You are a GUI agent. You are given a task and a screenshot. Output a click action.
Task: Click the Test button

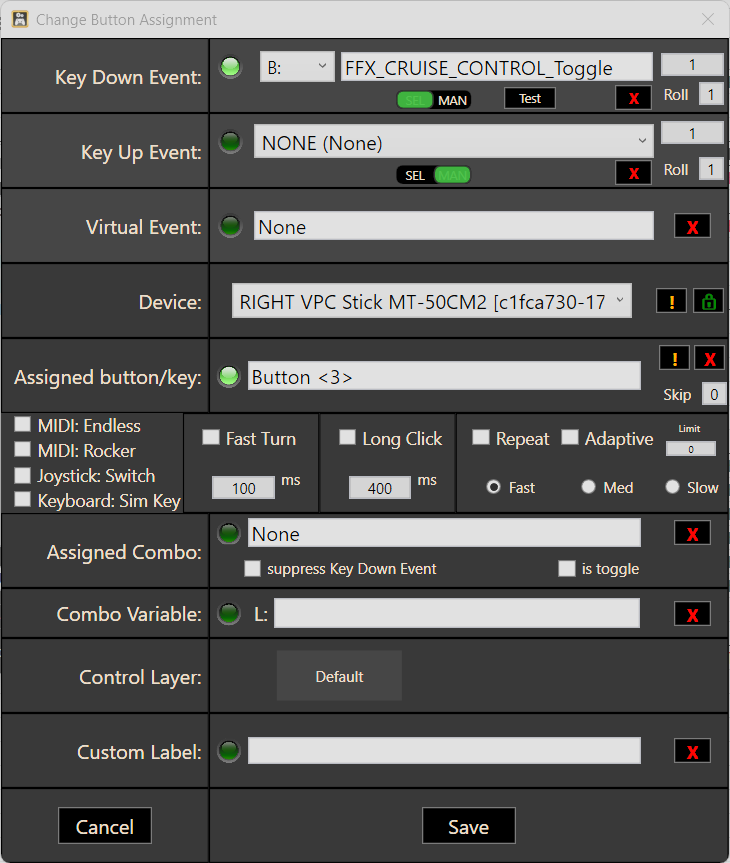coord(529,99)
